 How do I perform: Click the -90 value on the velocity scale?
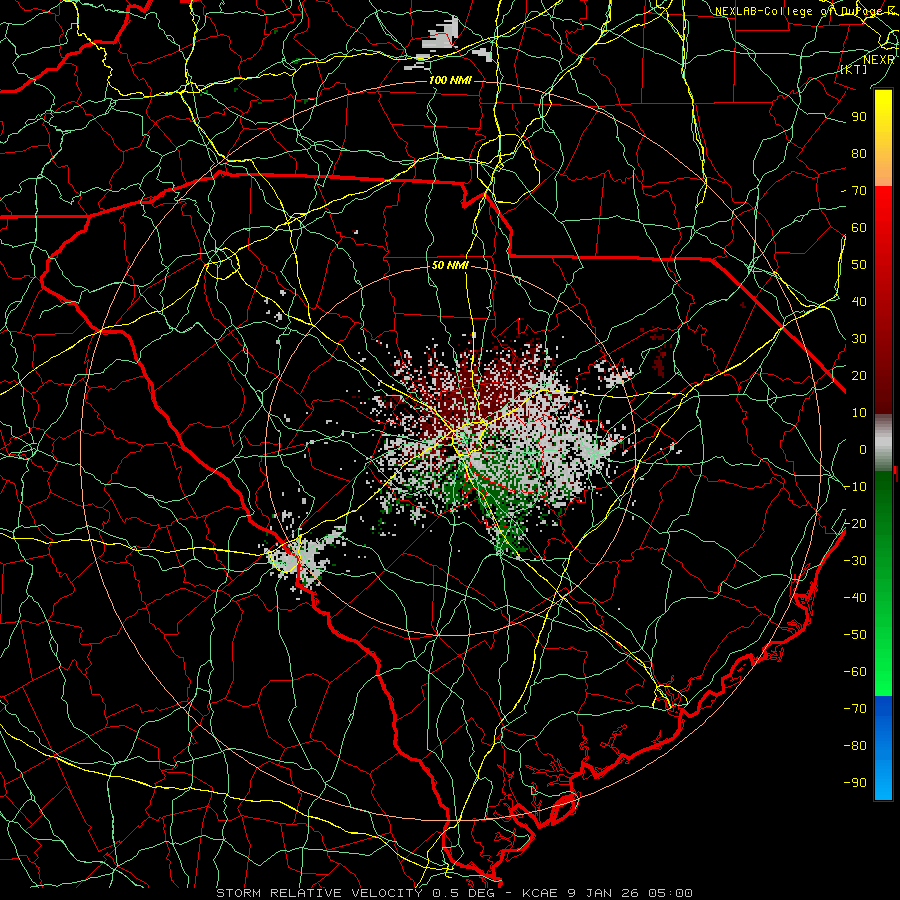(855, 783)
